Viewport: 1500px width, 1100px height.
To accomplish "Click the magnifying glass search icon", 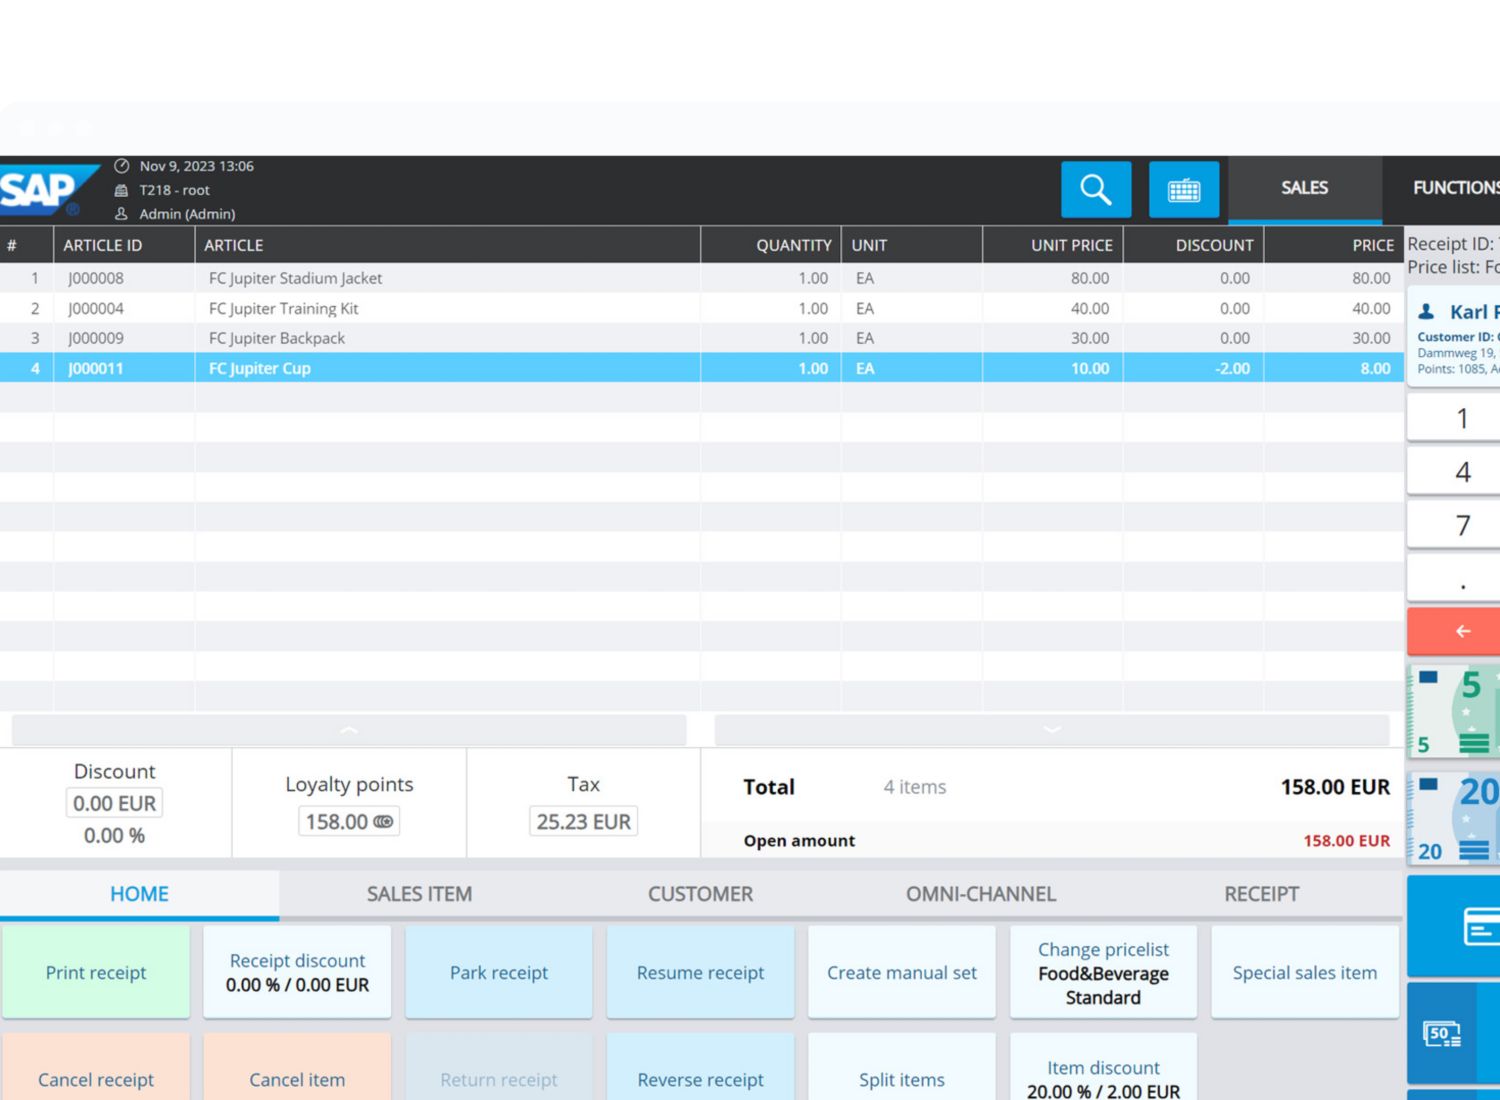I will tap(1095, 189).
